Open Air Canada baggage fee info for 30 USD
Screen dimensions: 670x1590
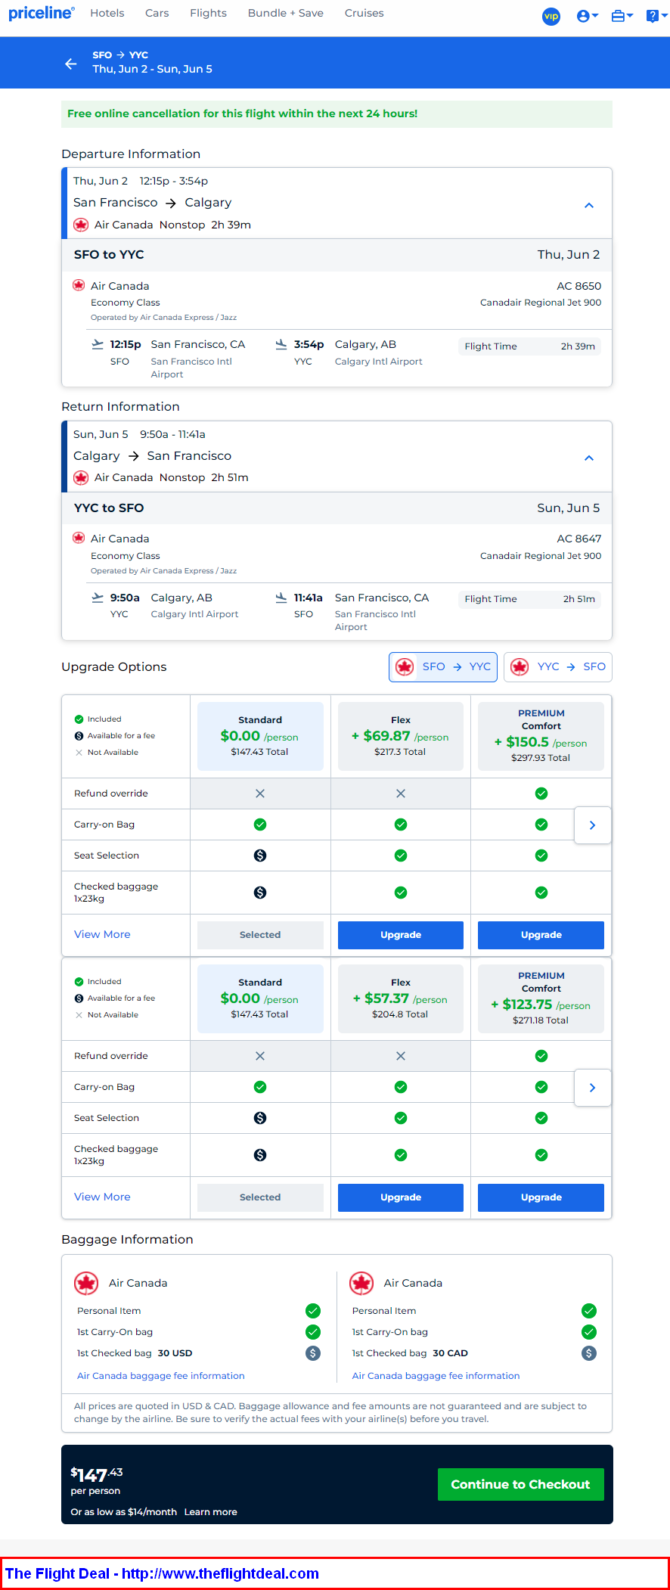tap(161, 1375)
